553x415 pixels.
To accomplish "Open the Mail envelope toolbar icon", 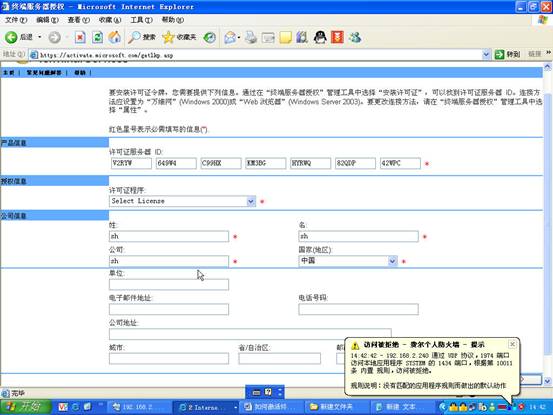I will pos(230,37).
